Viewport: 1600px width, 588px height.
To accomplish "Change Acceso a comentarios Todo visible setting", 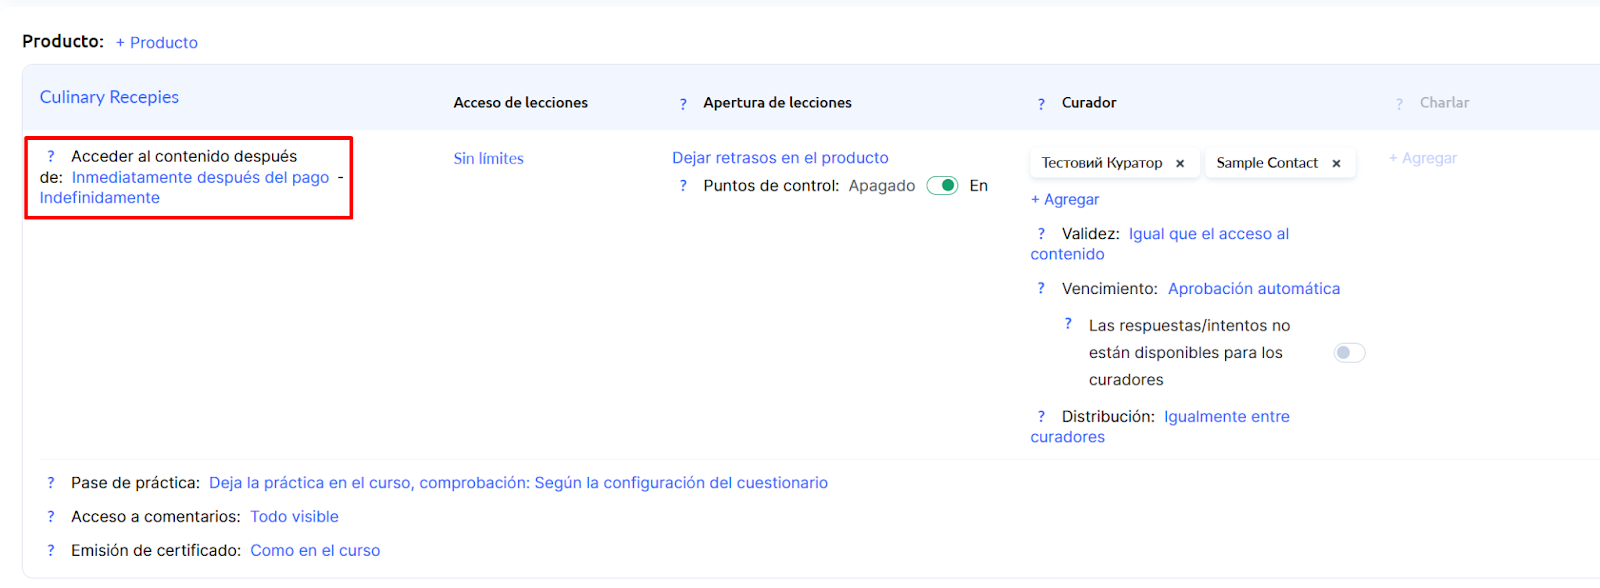I will (294, 517).
